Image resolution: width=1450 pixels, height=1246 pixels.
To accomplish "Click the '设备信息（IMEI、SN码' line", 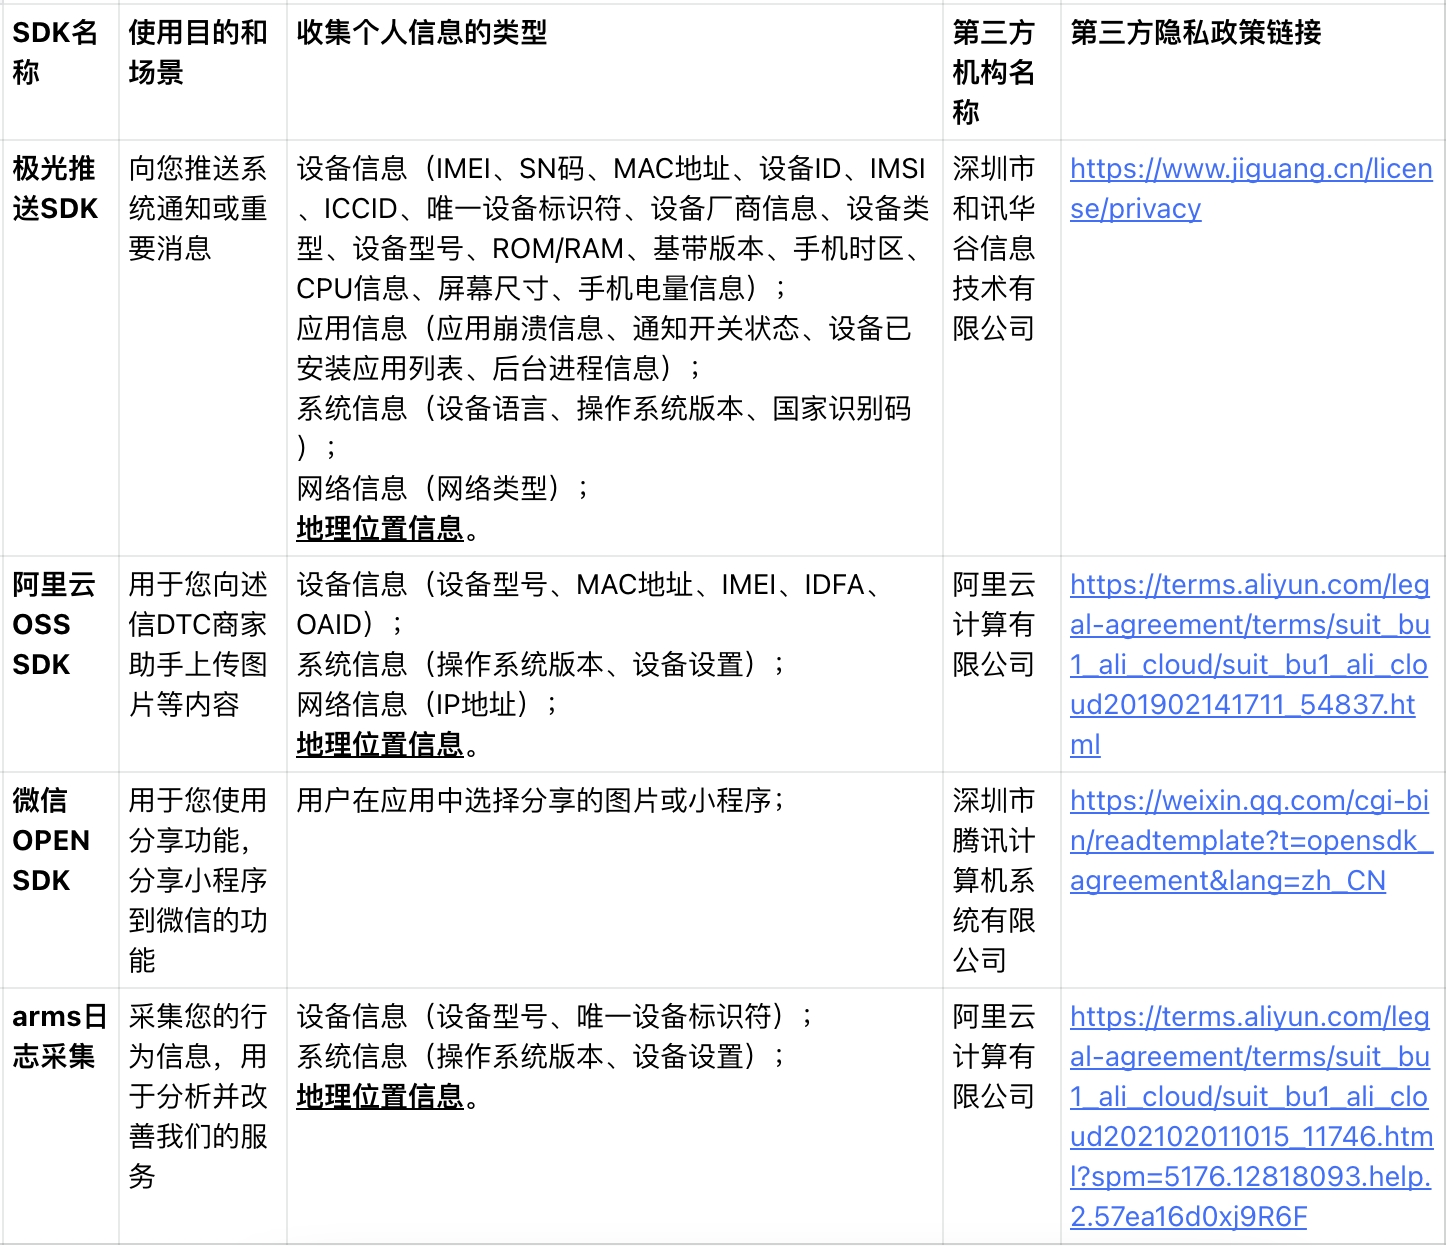I will click(x=613, y=228).
